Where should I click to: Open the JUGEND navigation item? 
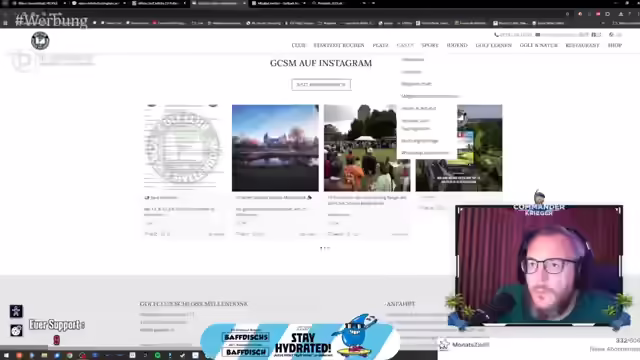pyautogui.click(x=457, y=45)
